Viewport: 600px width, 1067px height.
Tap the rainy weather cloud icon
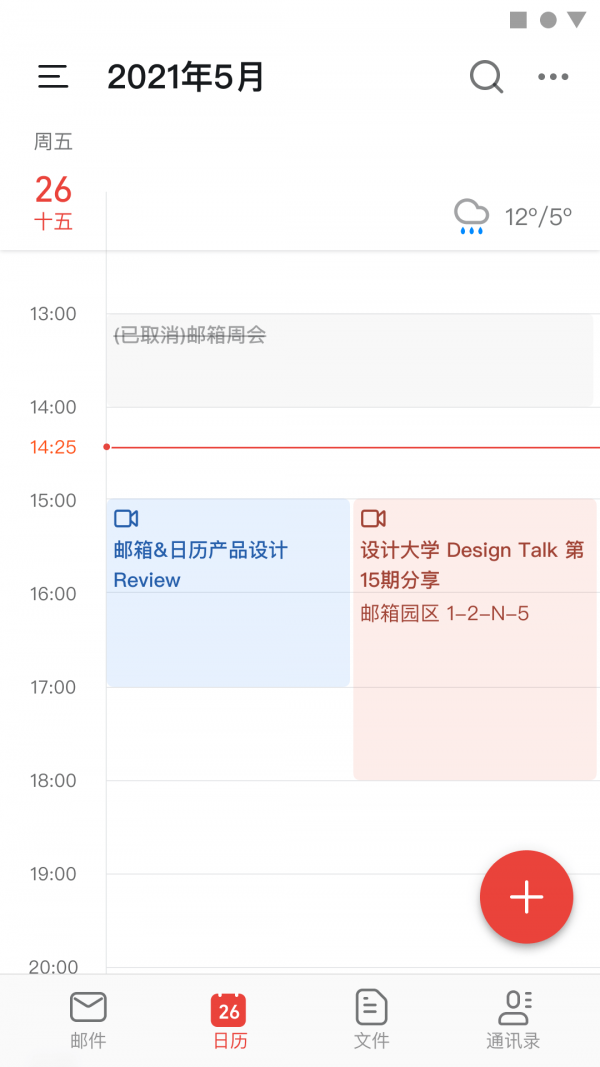(471, 216)
